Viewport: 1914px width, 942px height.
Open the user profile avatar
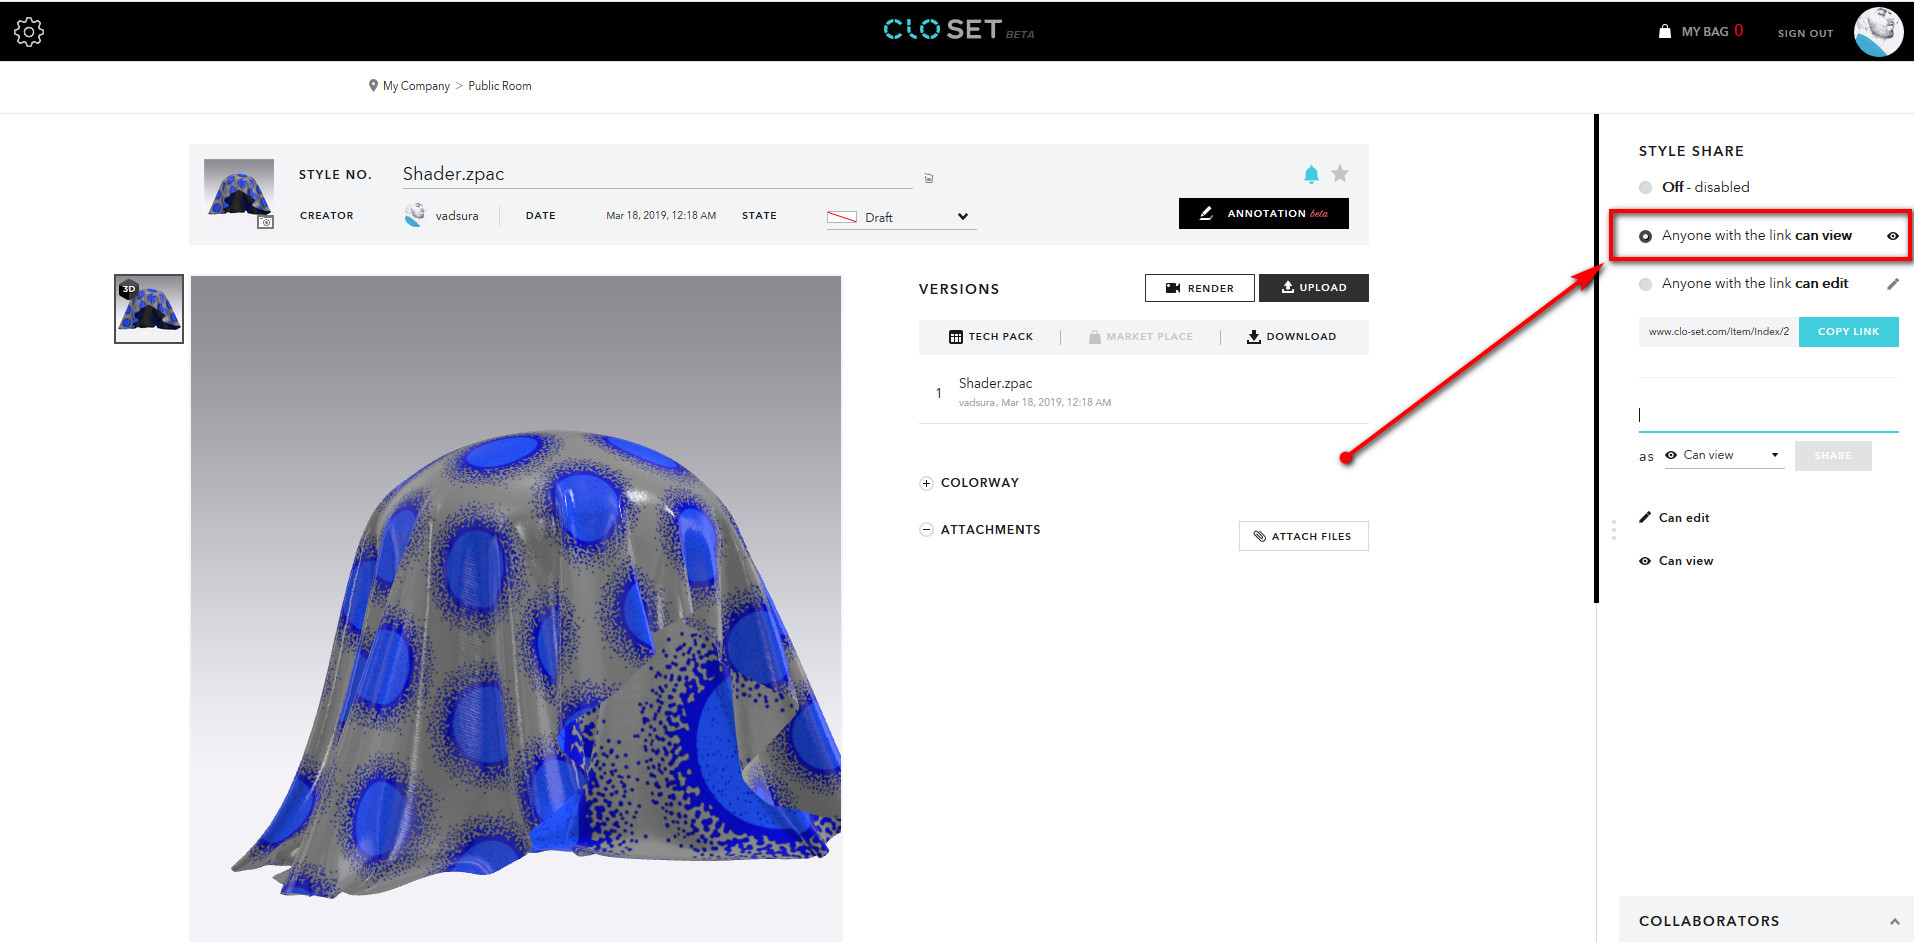(1878, 32)
